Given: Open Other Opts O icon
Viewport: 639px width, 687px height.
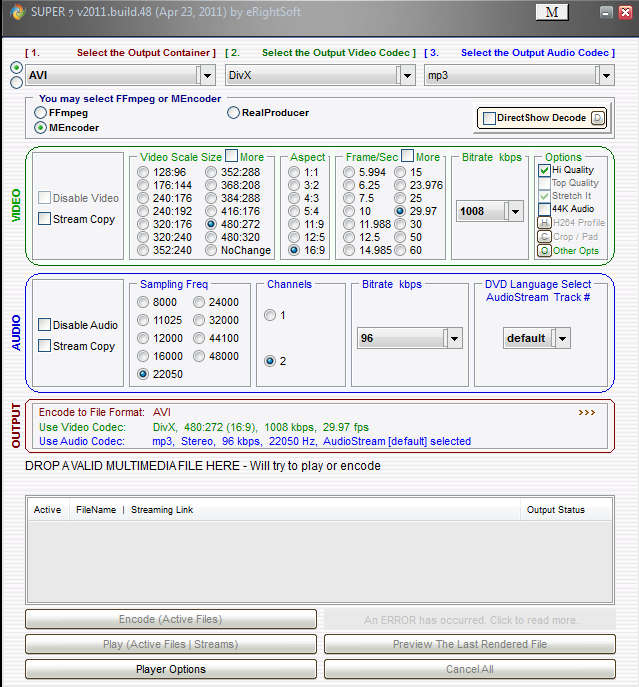Looking at the screenshot, I should coord(544,251).
